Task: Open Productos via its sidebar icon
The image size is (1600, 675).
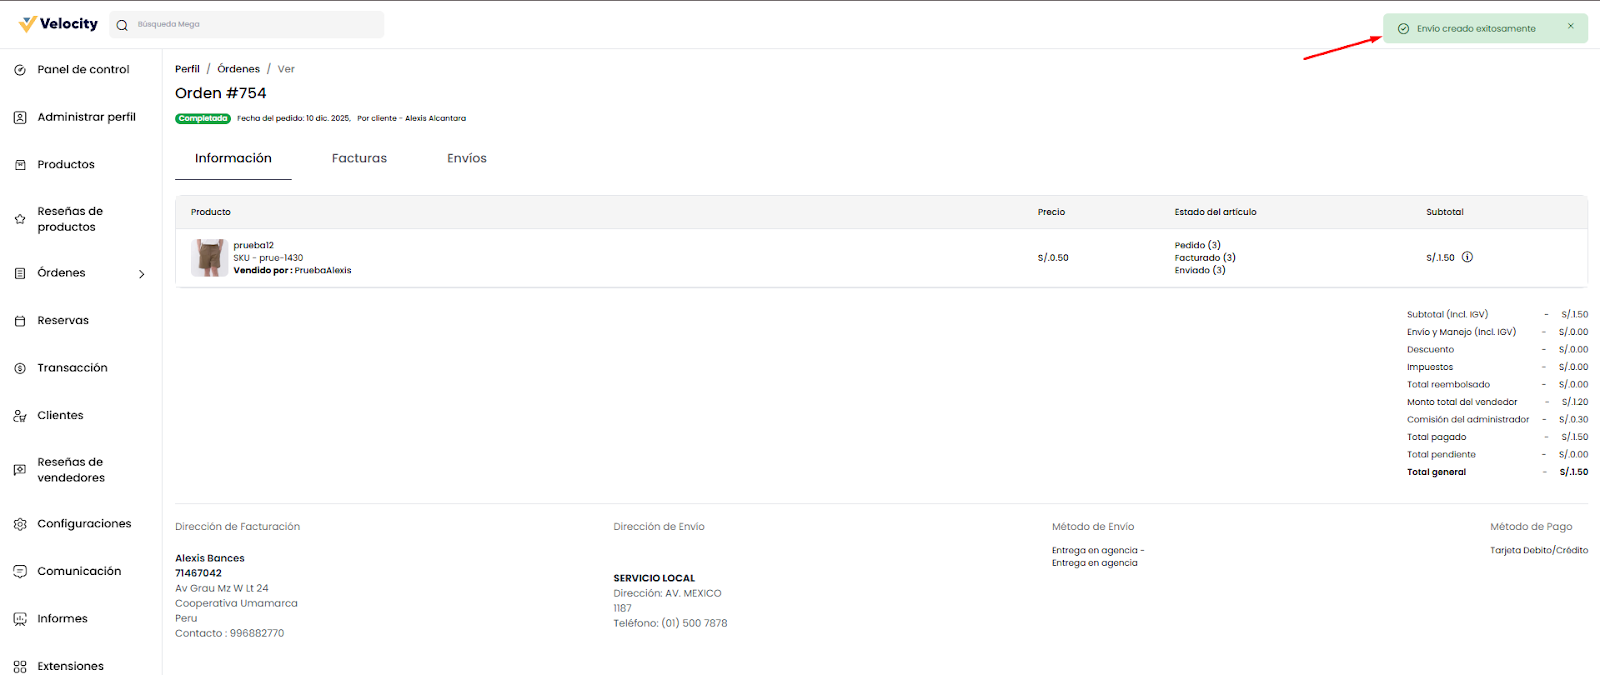Action: (20, 165)
